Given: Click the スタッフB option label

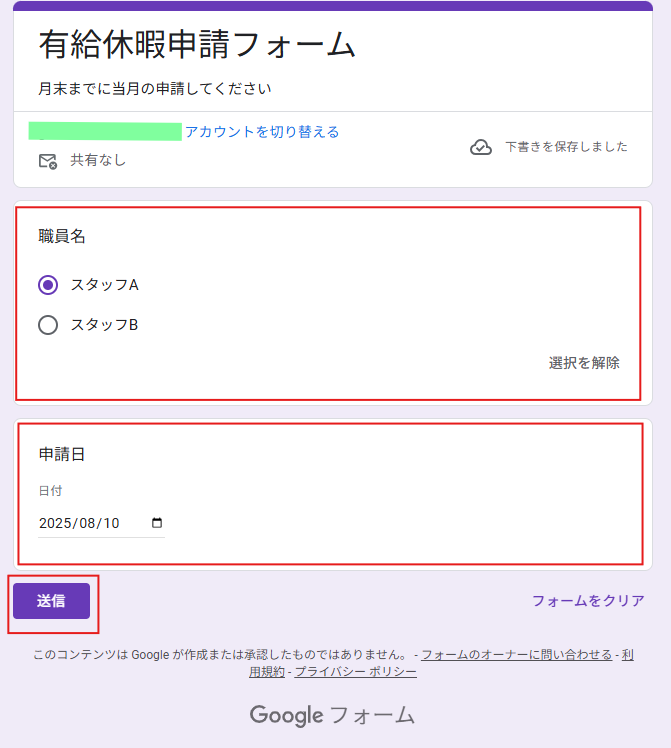Looking at the screenshot, I should (104, 325).
